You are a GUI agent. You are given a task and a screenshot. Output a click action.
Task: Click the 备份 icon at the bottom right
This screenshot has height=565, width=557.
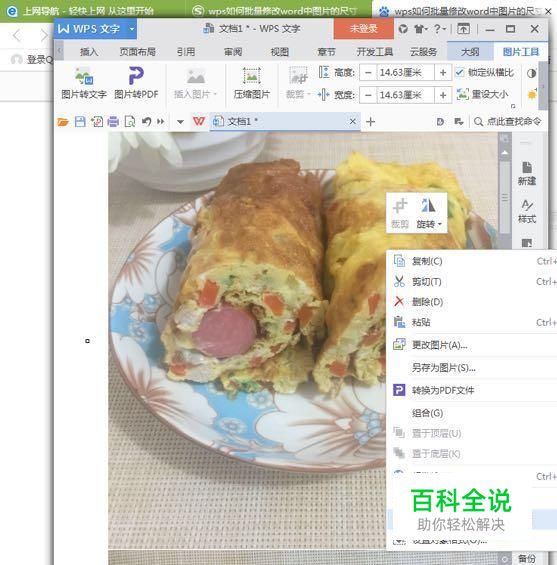point(527,559)
